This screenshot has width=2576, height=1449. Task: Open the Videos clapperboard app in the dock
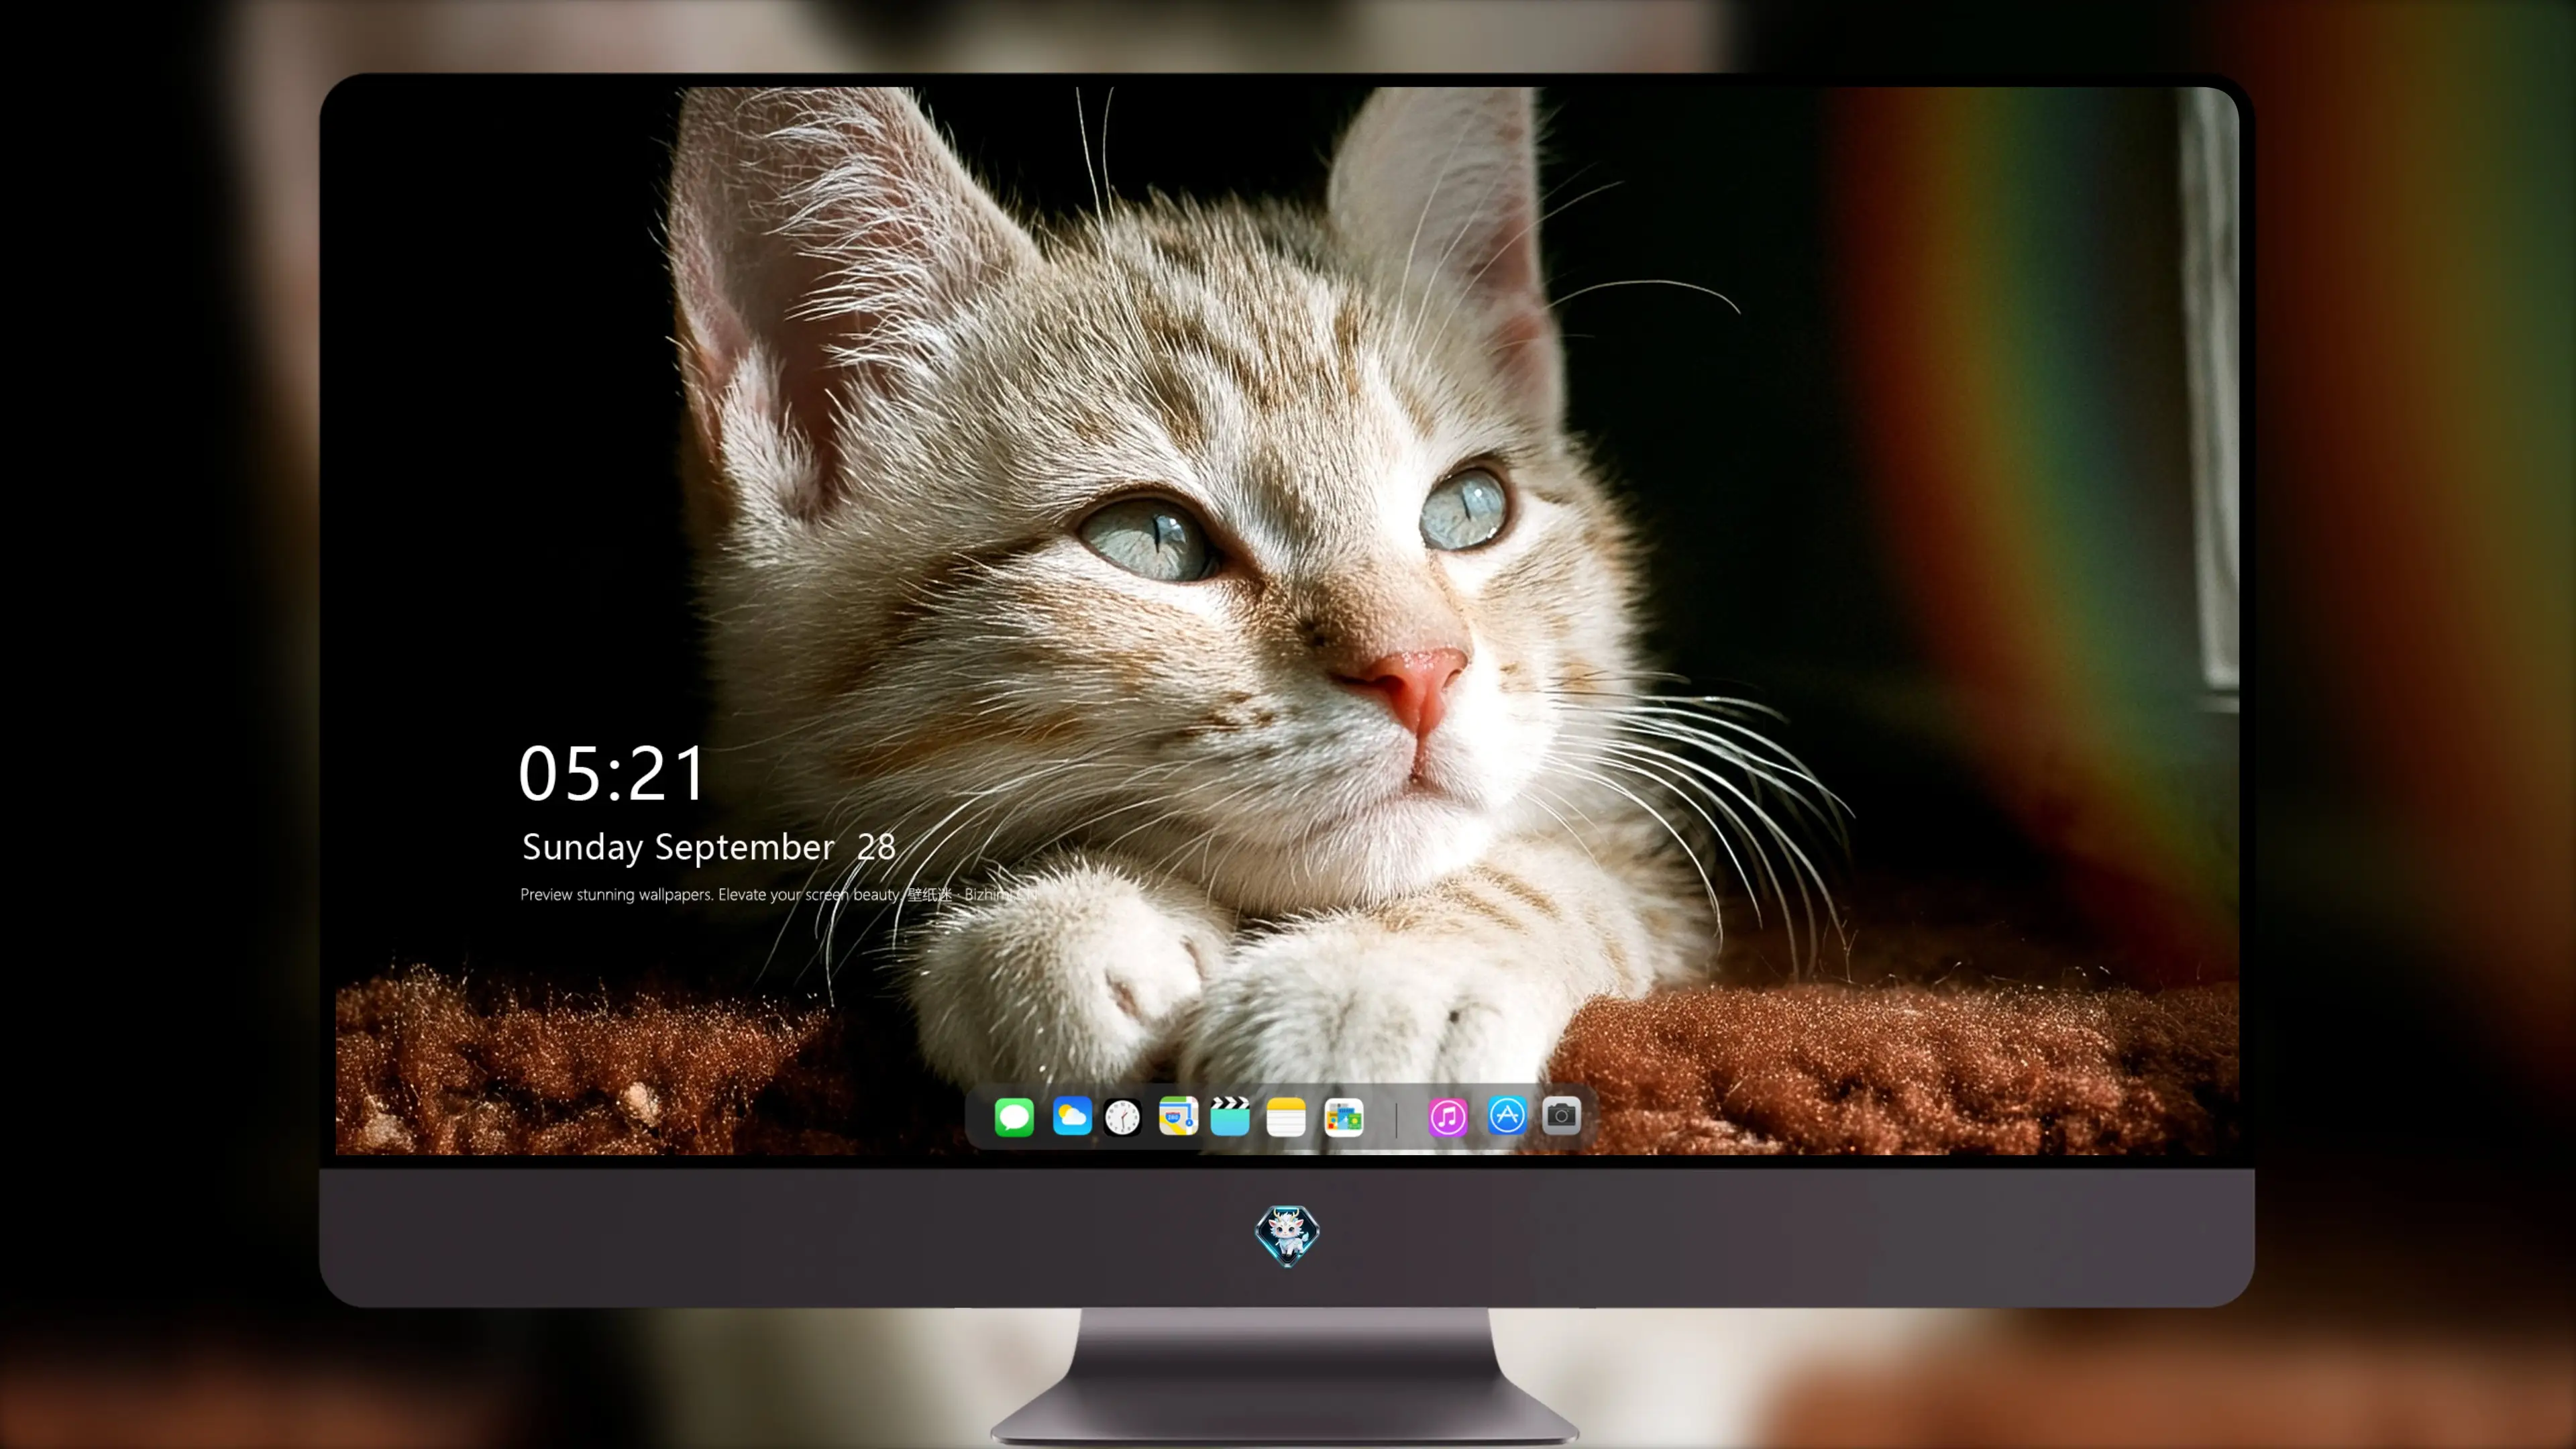point(1230,1116)
